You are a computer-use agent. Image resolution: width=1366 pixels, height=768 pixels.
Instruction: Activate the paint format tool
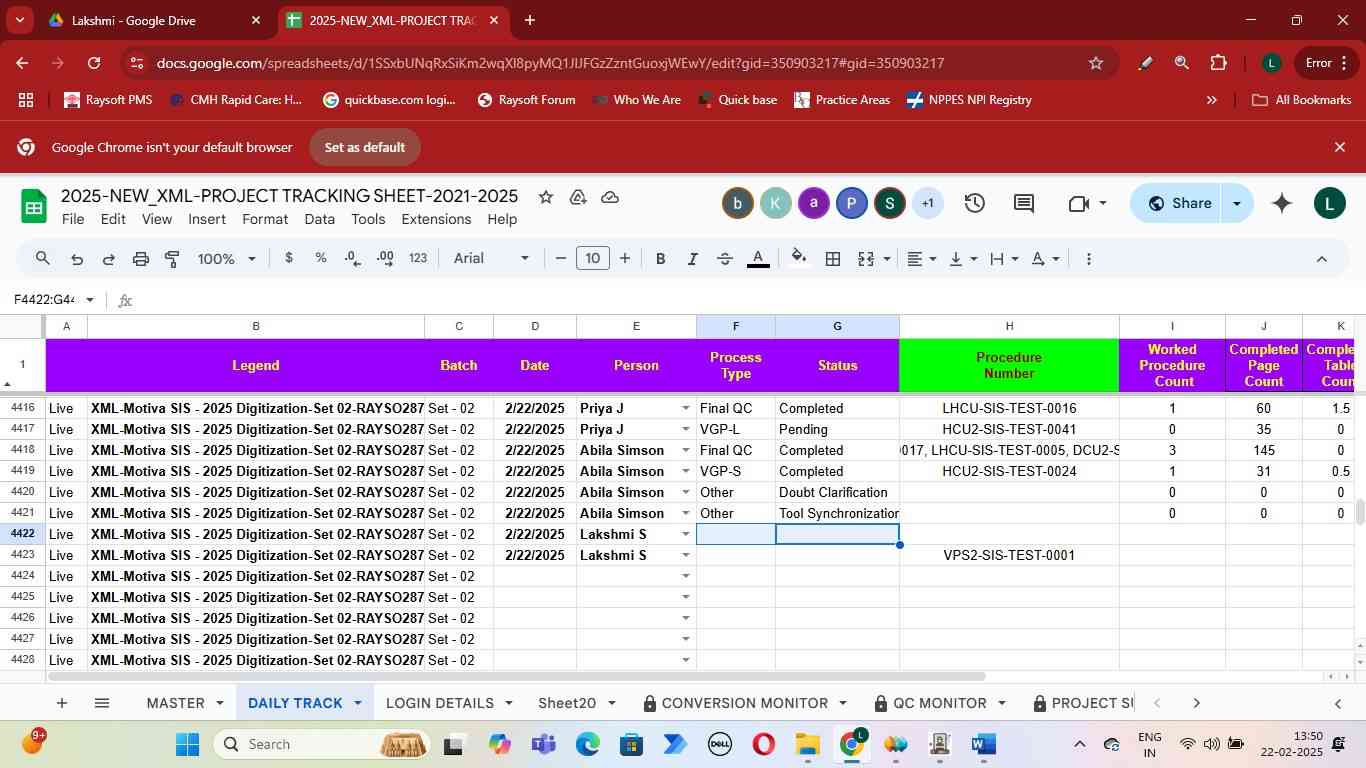[x=172, y=259]
